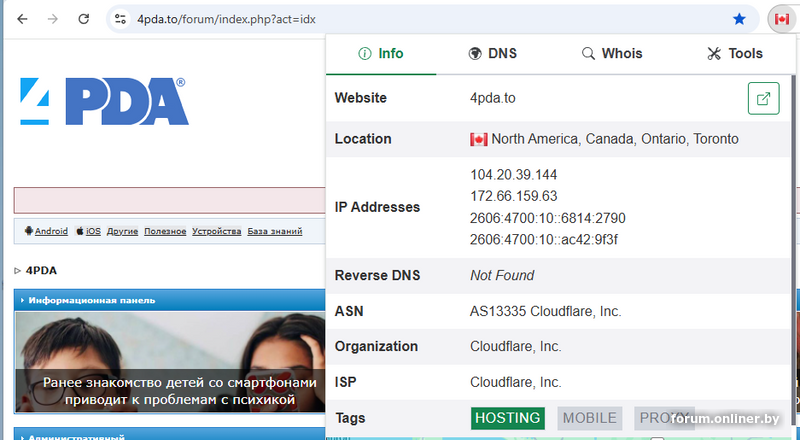Click the Android robot icon
Viewport: 800px width, 440px height.
(x=29, y=231)
